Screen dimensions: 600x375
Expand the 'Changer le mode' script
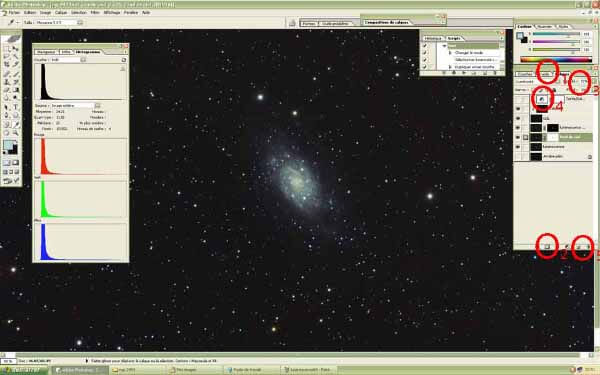[x=450, y=53]
